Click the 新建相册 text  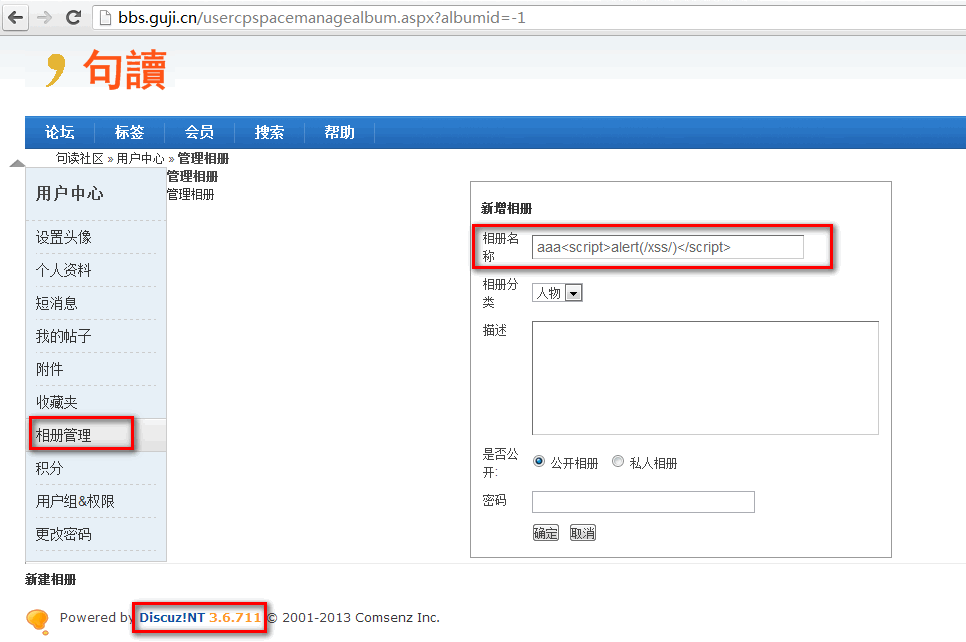pos(51,579)
